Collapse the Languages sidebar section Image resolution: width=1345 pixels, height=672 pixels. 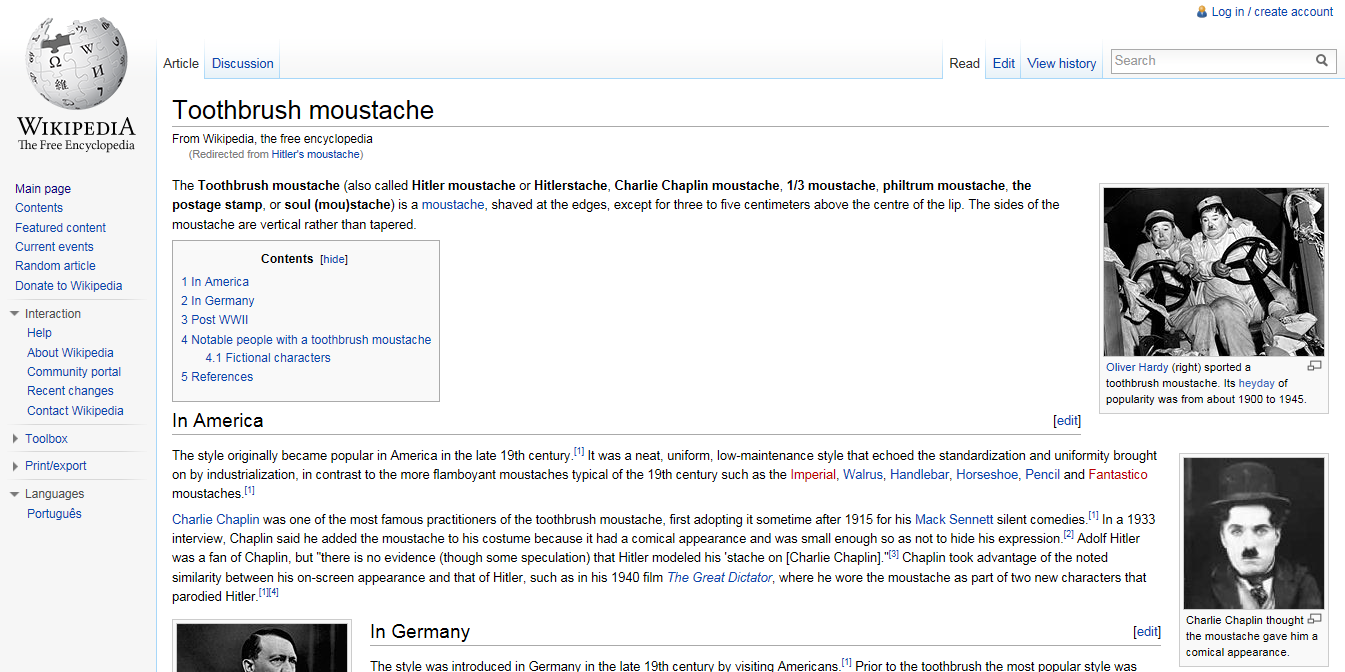15,494
